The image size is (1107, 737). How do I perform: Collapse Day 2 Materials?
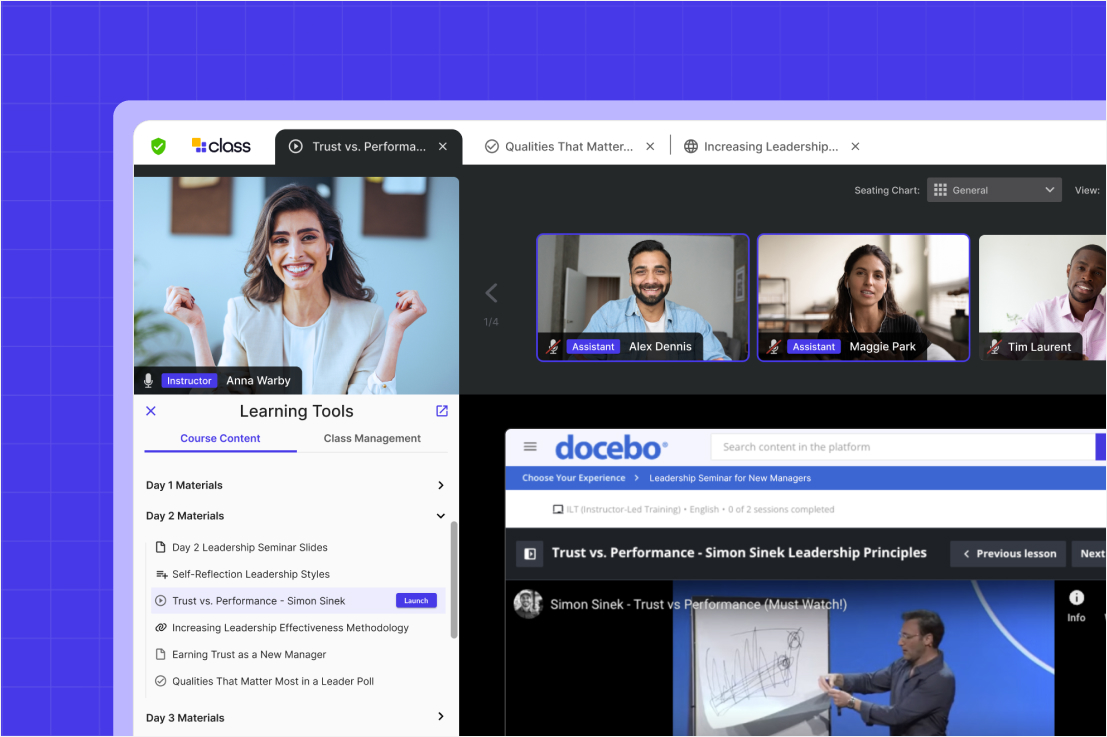click(x=440, y=515)
